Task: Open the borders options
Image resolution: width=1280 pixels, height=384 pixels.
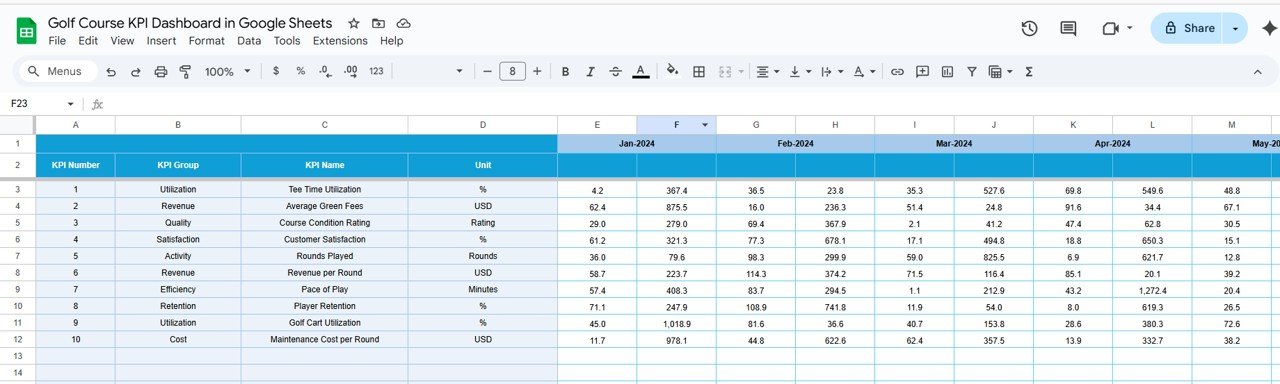Action: pyautogui.click(x=699, y=72)
